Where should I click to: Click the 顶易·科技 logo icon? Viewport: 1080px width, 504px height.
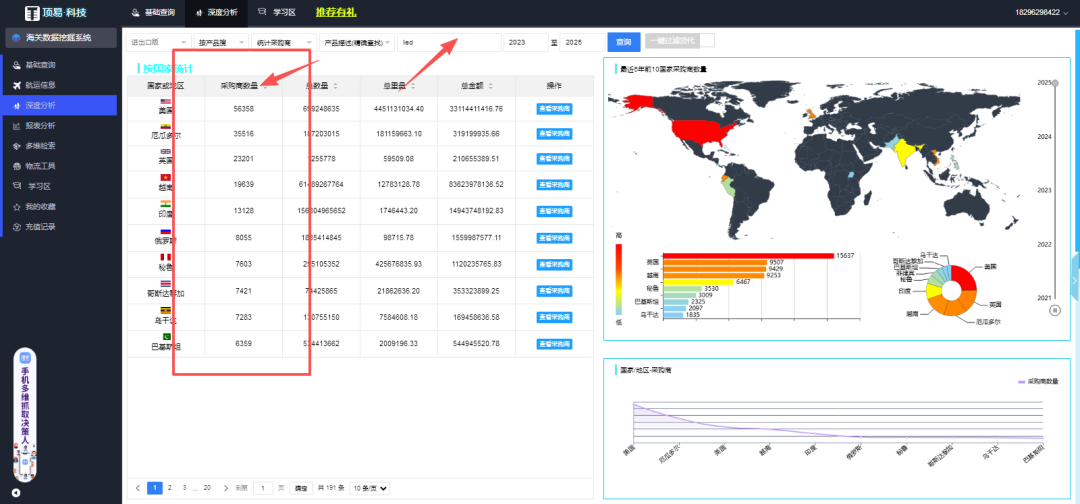tap(32, 13)
